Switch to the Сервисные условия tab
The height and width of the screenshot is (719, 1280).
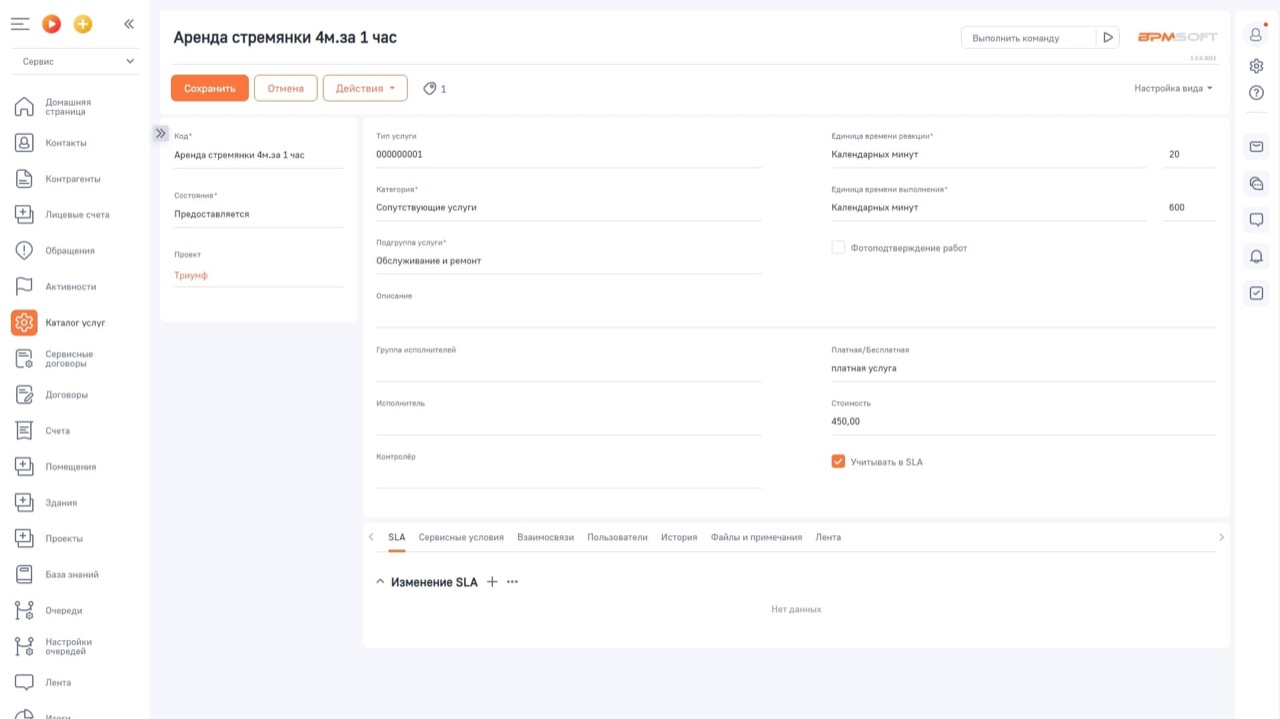461,537
